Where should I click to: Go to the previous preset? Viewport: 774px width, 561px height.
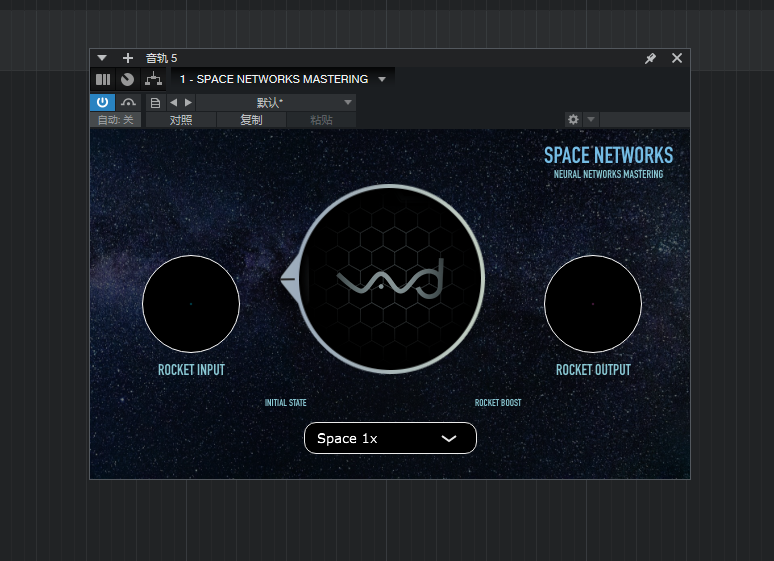tap(174, 103)
